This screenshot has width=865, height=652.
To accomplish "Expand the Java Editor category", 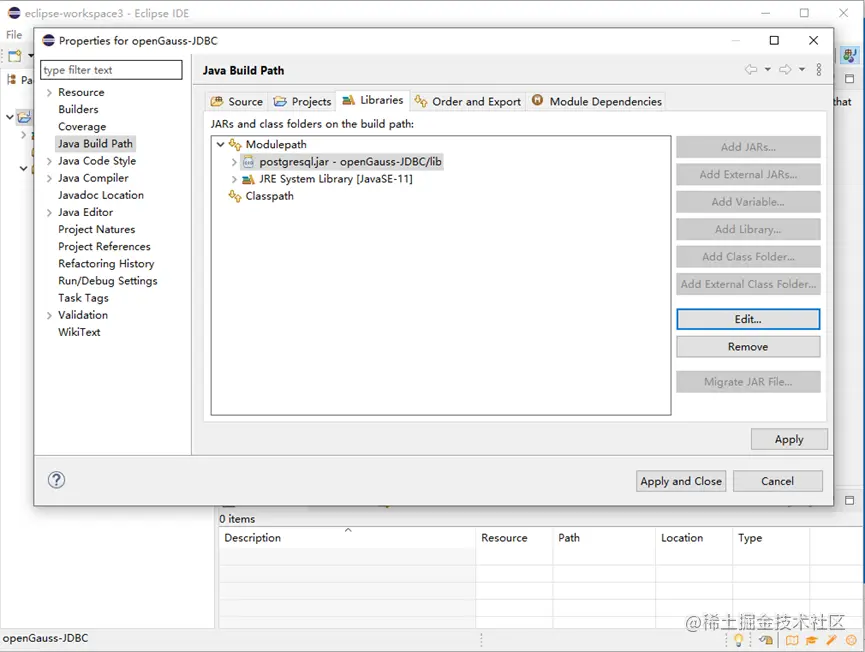I will click(x=49, y=212).
